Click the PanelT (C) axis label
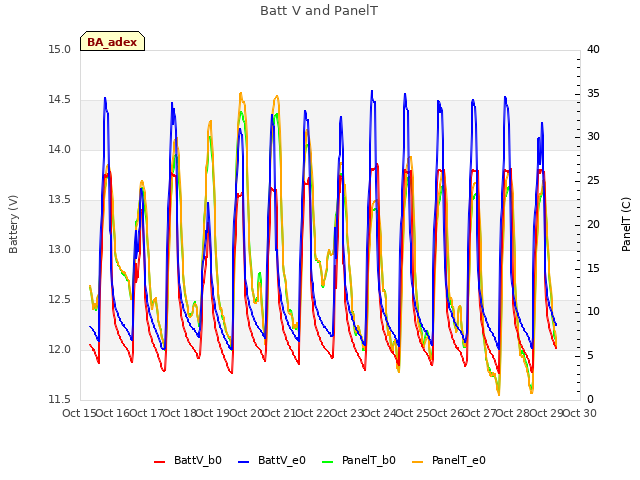Screen dimensions: 640x480 point(626,224)
